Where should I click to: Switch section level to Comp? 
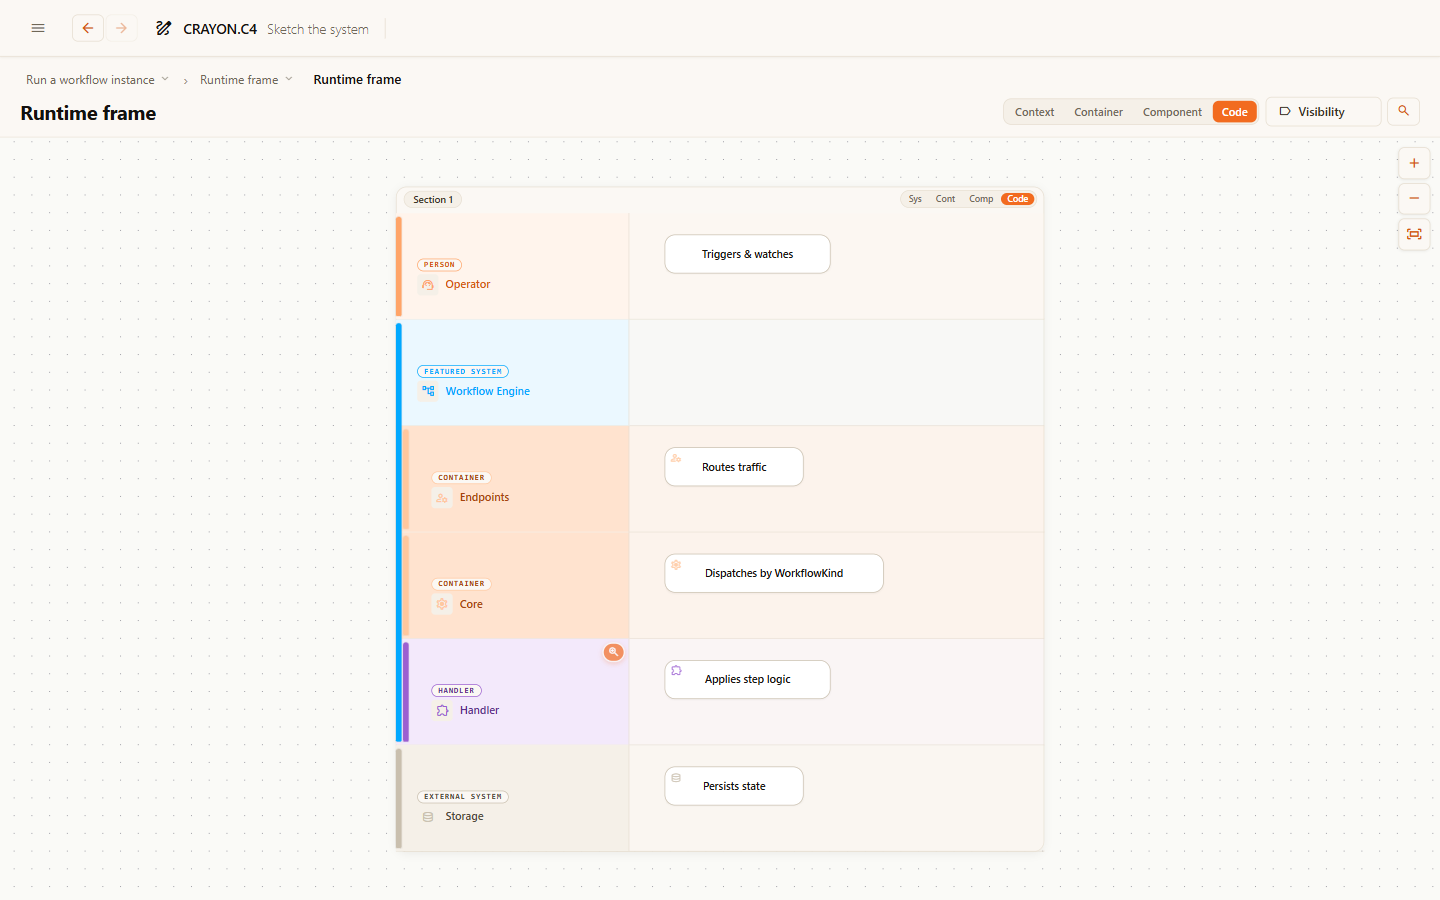pyautogui.click(x=981, y=199)
